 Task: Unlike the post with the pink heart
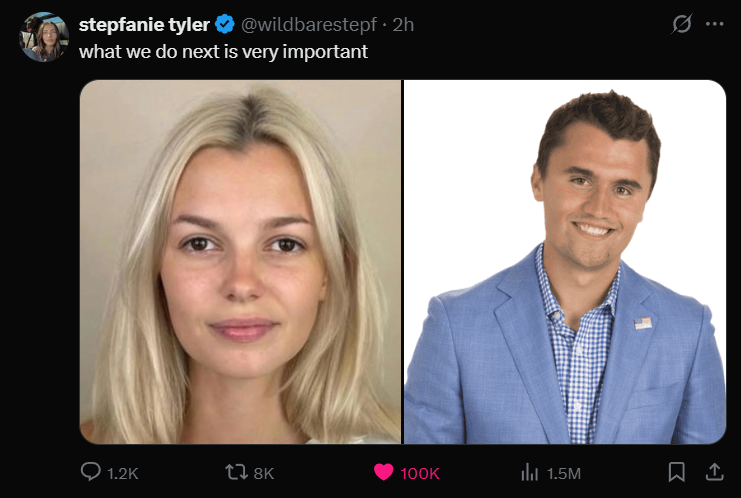[382, 472]
